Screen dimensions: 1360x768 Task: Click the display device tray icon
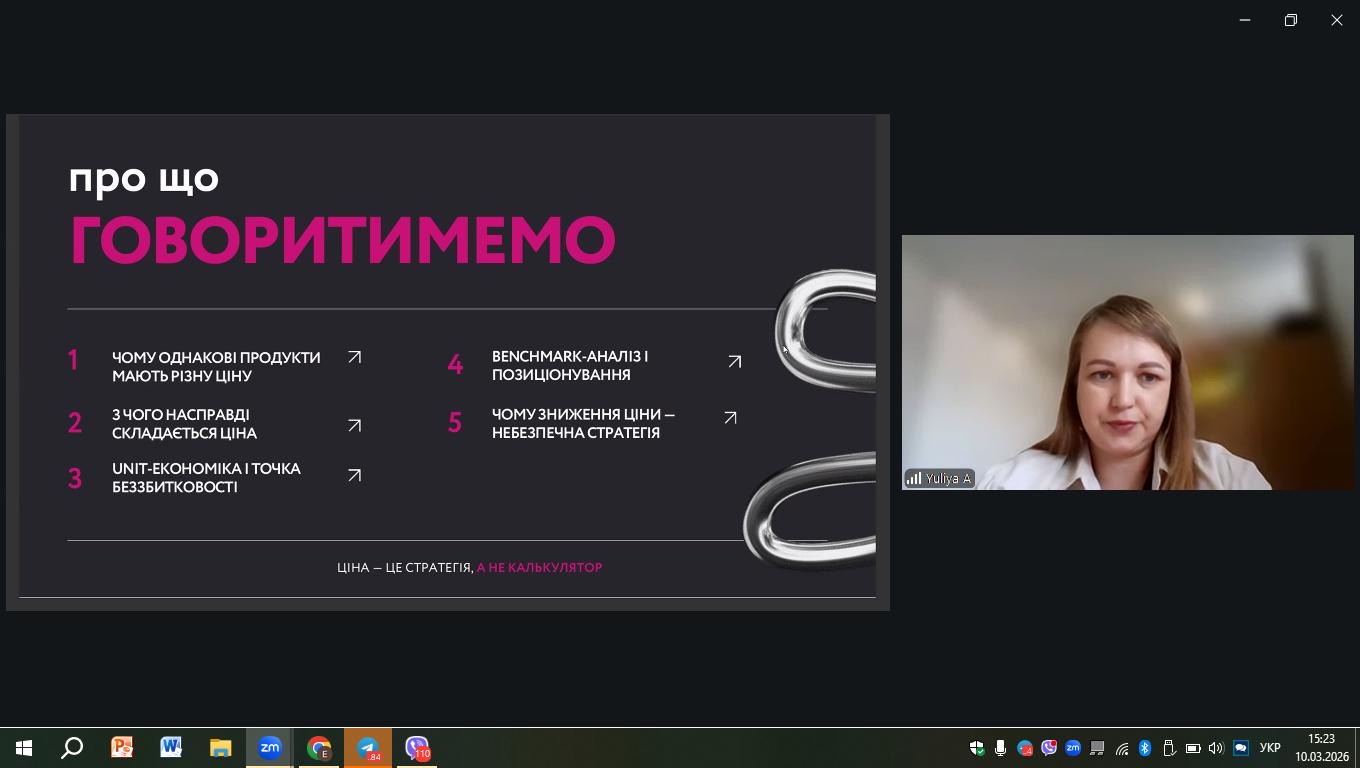coord(1097,748)
